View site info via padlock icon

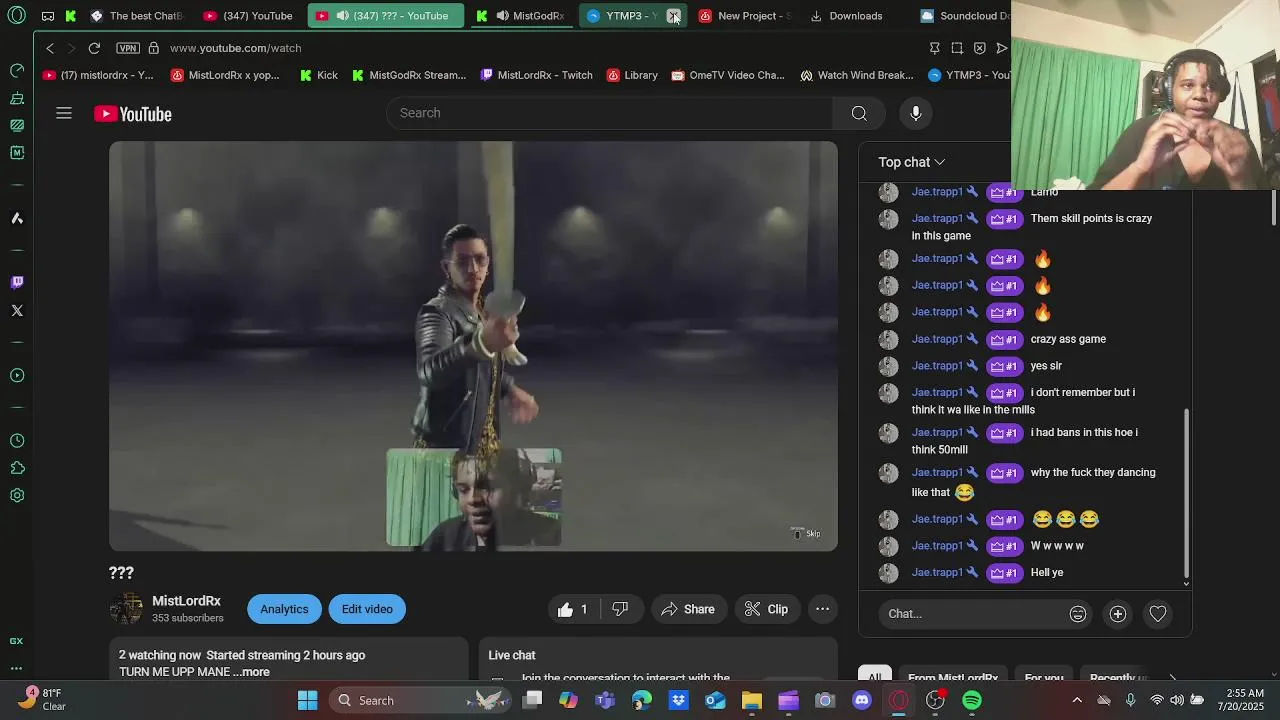pyautogui.click(x=154, y=48)
